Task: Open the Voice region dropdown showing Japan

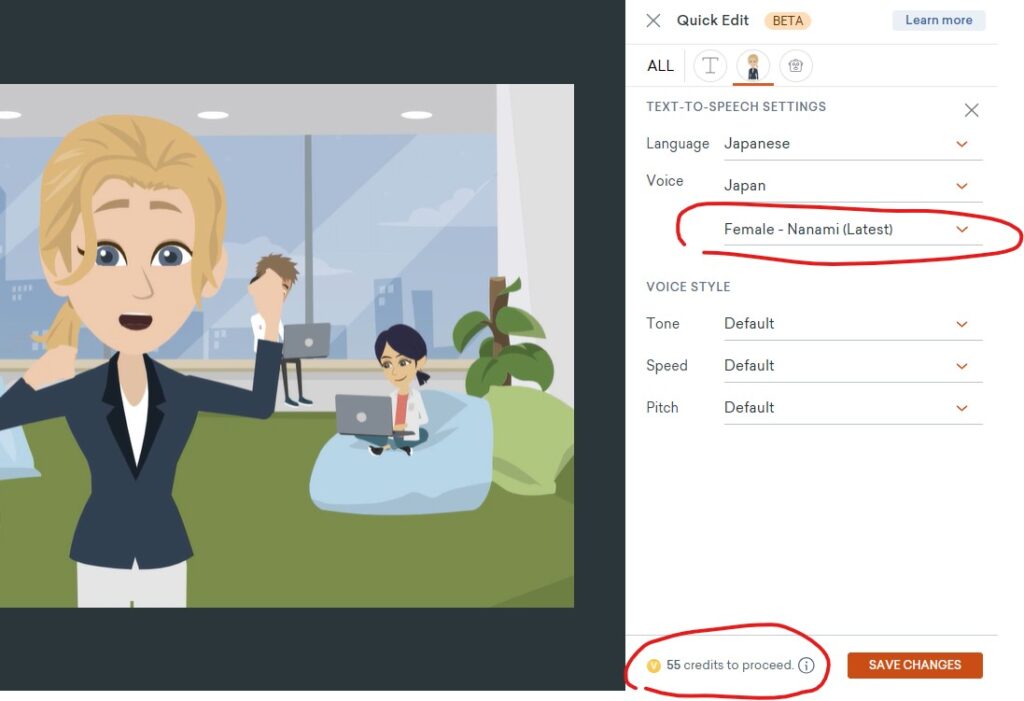Action: tap(853, 186)
